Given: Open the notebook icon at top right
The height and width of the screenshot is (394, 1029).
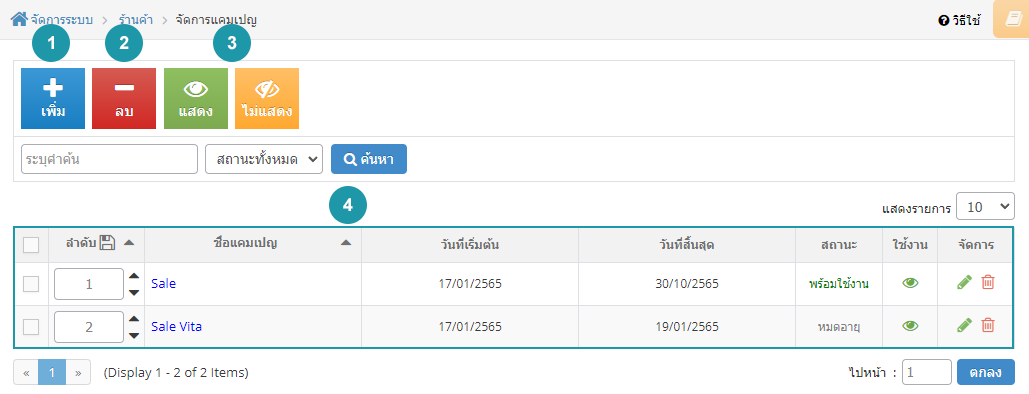Looking at the screenshot, I should point(1011,20).
